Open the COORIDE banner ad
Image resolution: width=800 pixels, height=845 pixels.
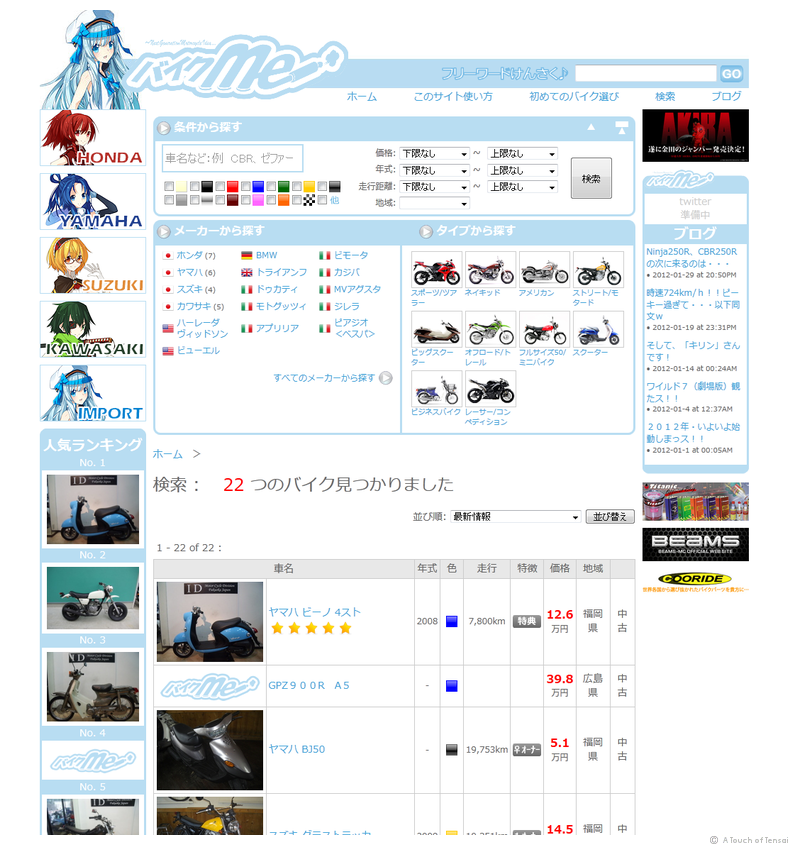pyautogui.click(x=695, y=582)
